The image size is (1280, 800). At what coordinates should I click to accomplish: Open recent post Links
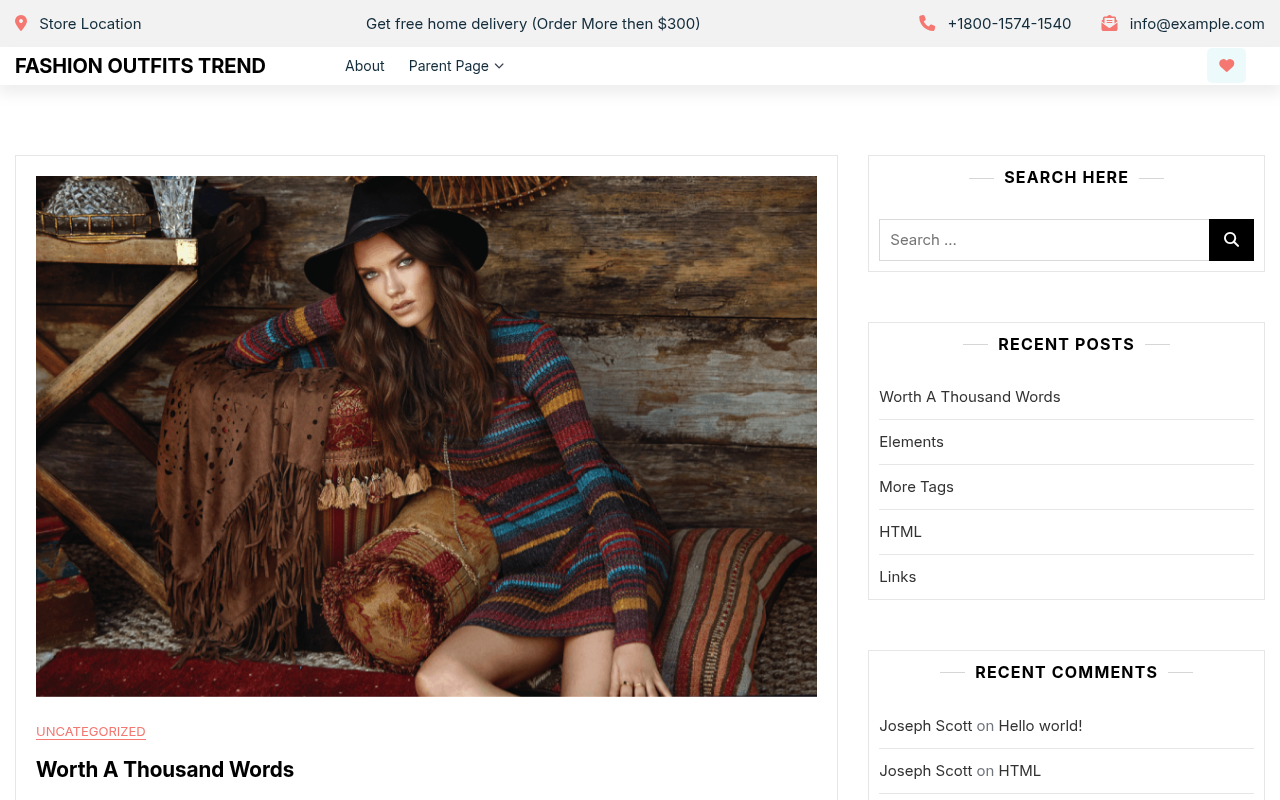point(897,577)
